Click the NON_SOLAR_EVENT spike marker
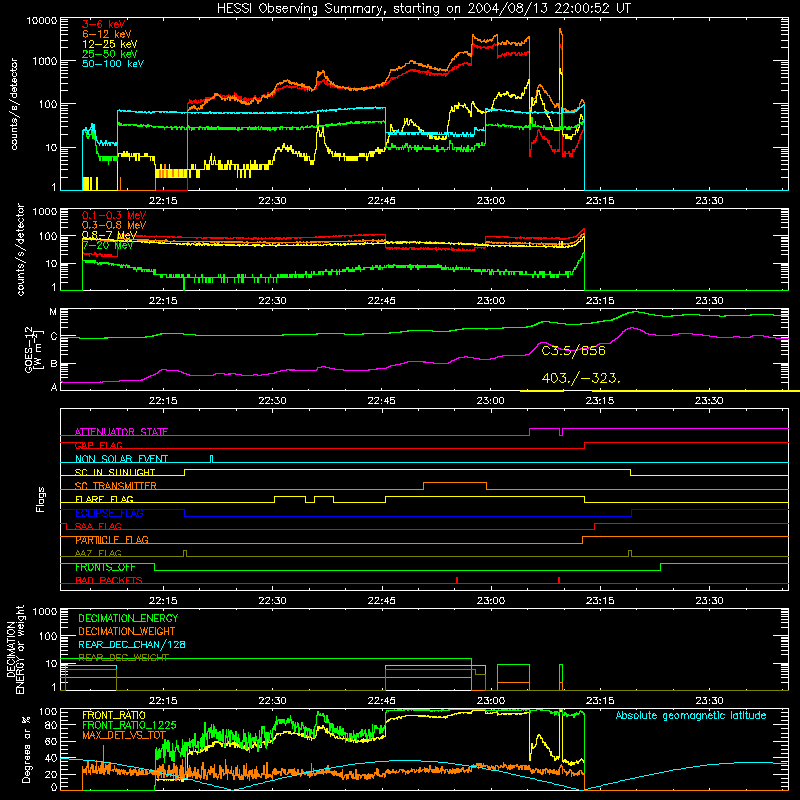 click(x=212, y=459)
